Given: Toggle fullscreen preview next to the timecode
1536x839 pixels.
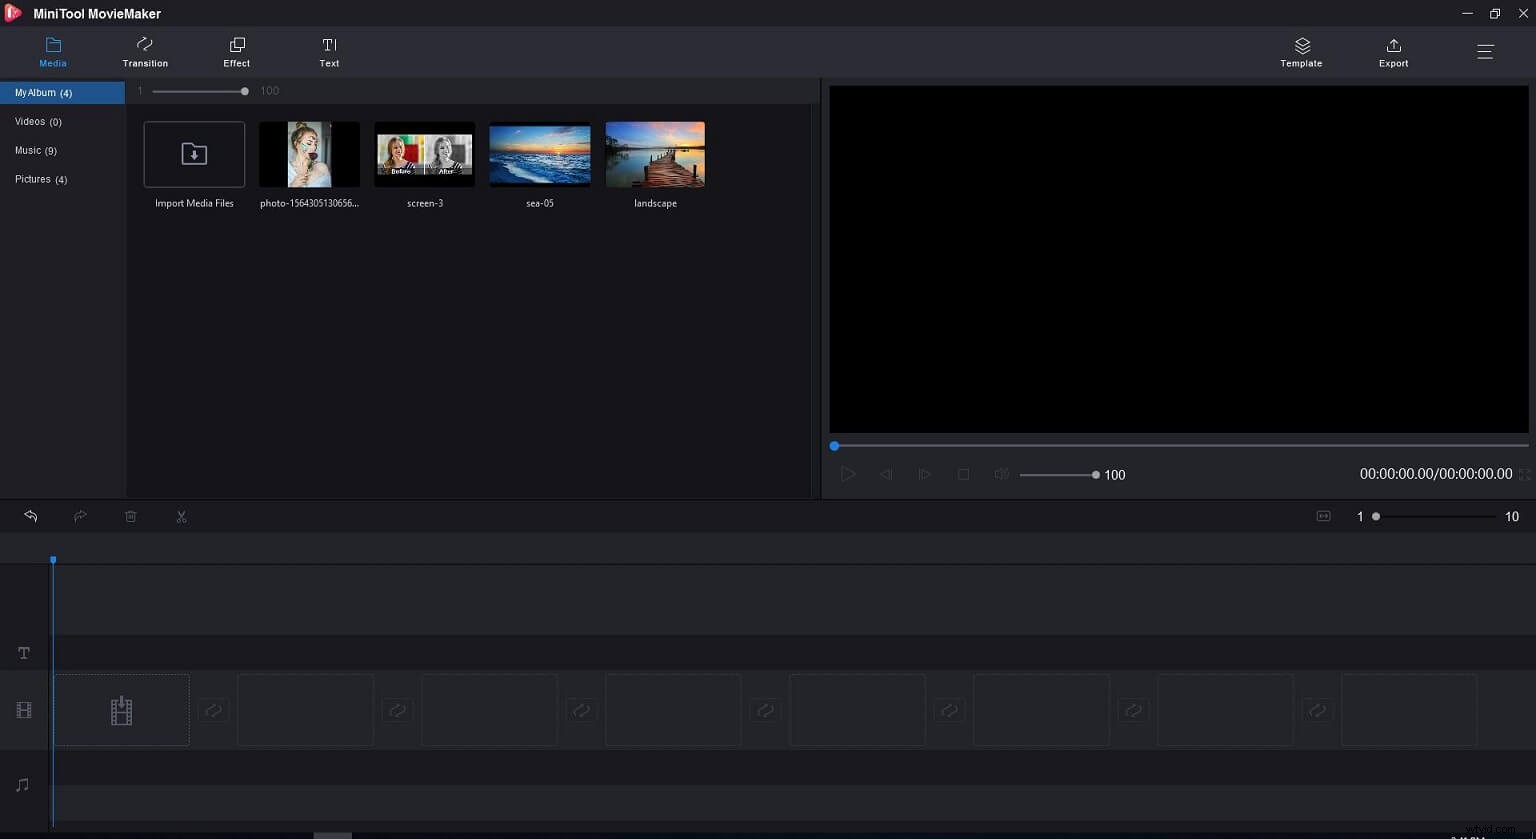Looking at the screenshot, I should coord(1525,474).
